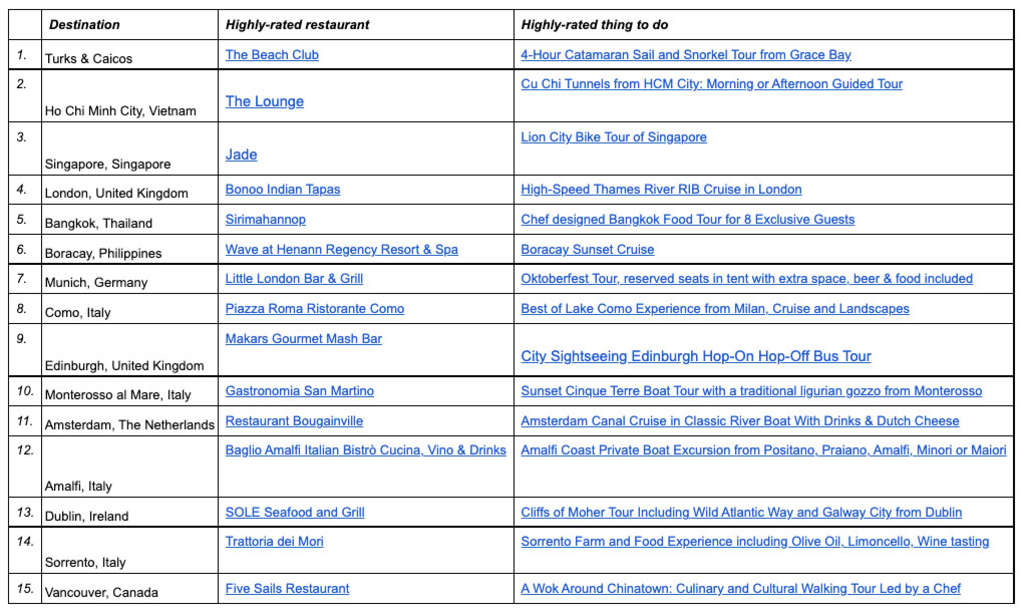1024x616 pixels.
Task: Open Restaurant Bougainville link
Action: 294,421
